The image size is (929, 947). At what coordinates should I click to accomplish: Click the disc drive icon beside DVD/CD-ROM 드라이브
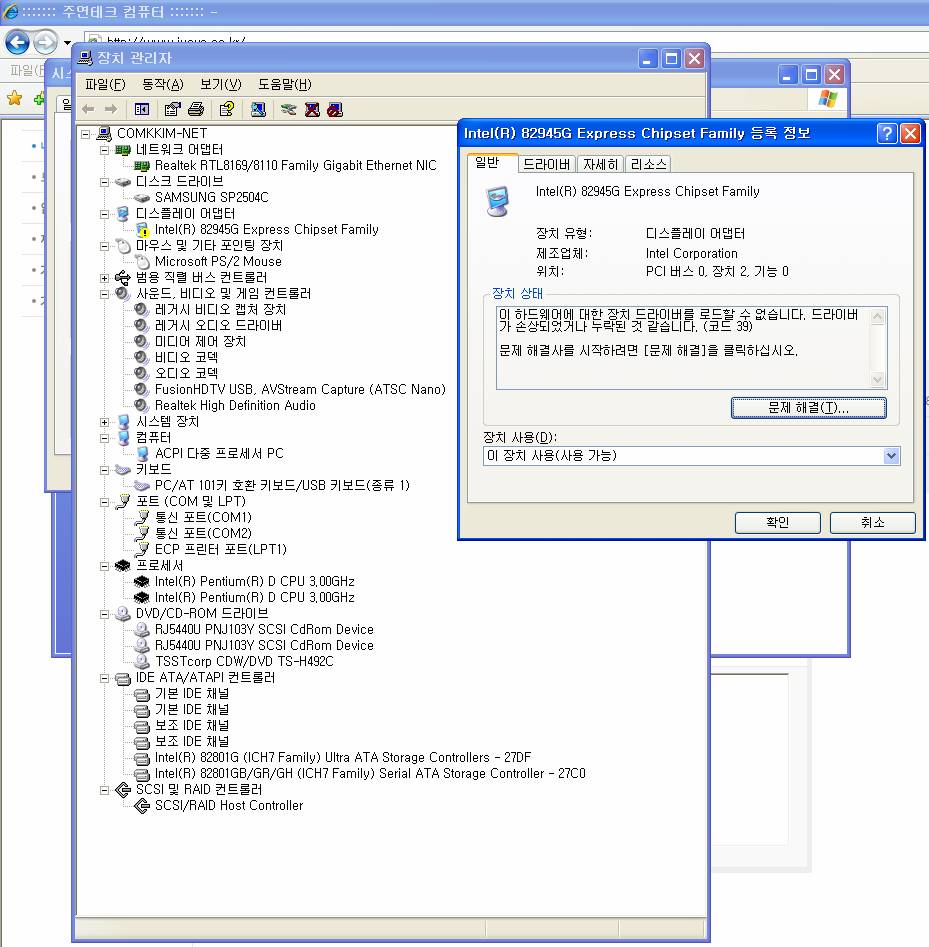(x=123, y=614)
